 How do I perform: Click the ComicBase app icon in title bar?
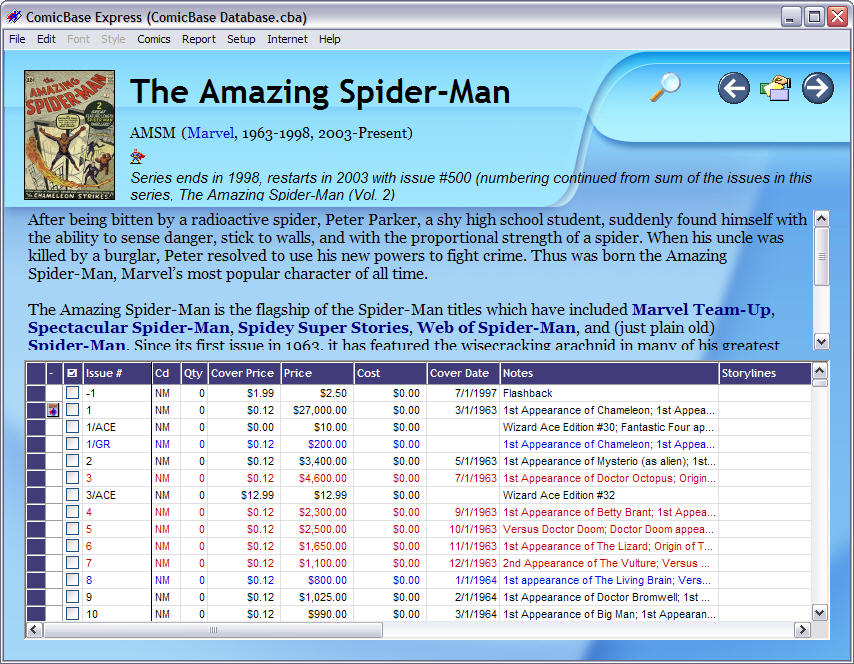coord(13,17)
